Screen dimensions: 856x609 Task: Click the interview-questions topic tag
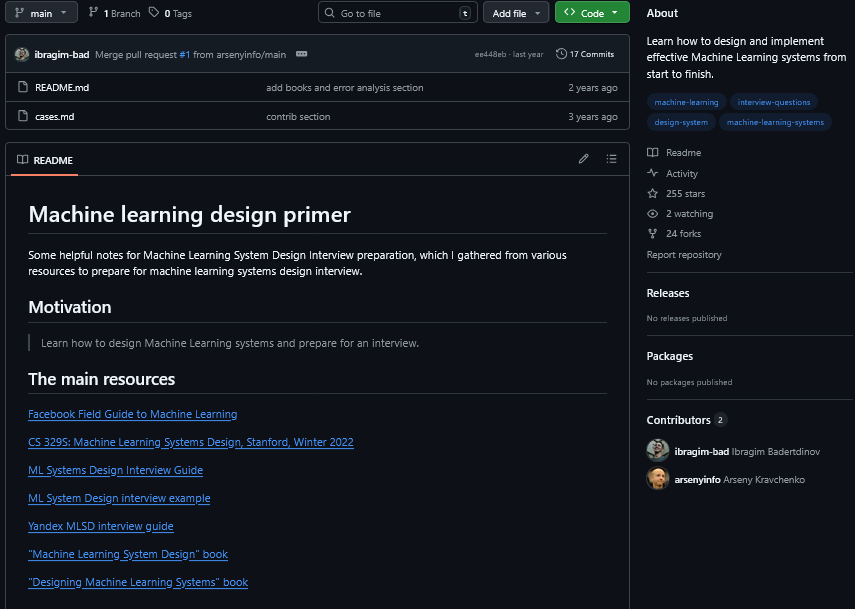click(x=774, y=102)
